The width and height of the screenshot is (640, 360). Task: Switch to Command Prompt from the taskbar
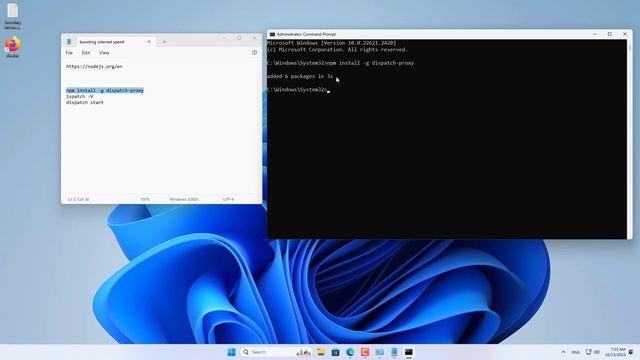(409, 352)
